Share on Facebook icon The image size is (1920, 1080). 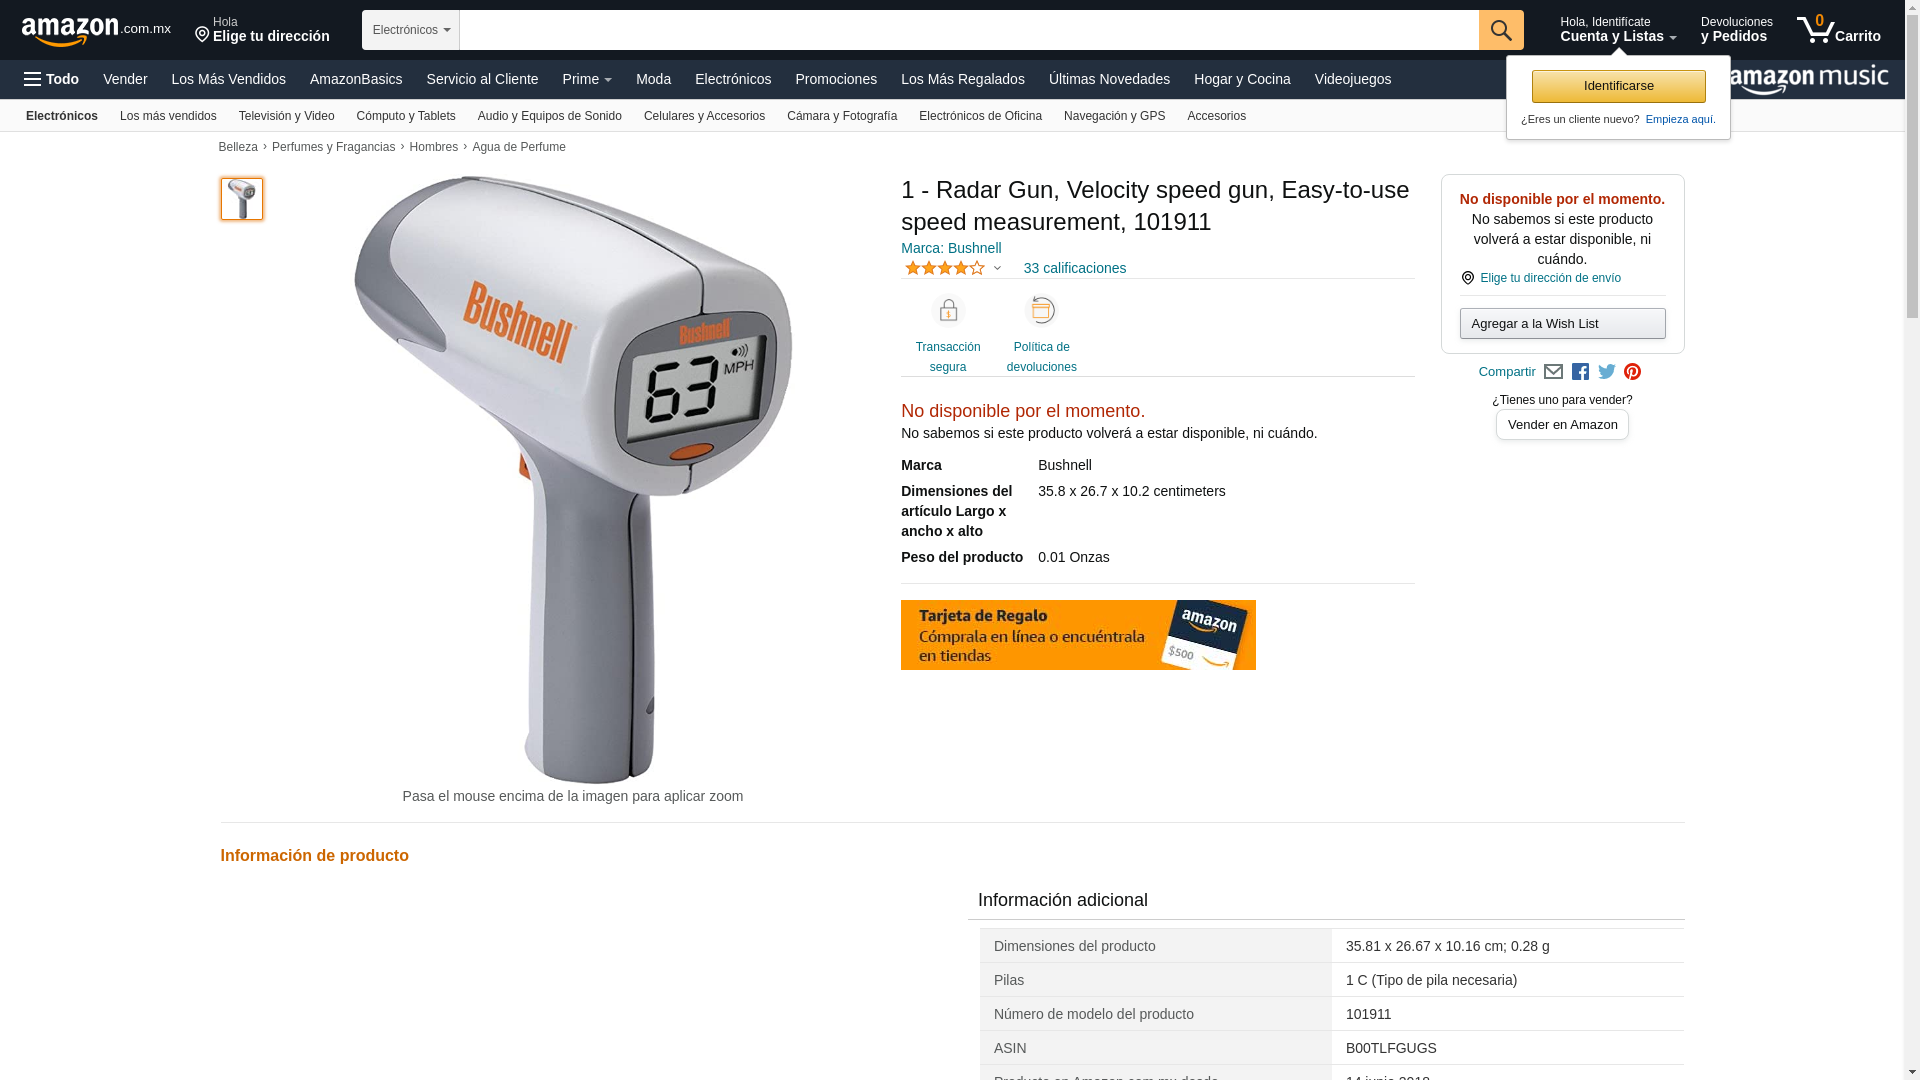[x=1580, y=372]
